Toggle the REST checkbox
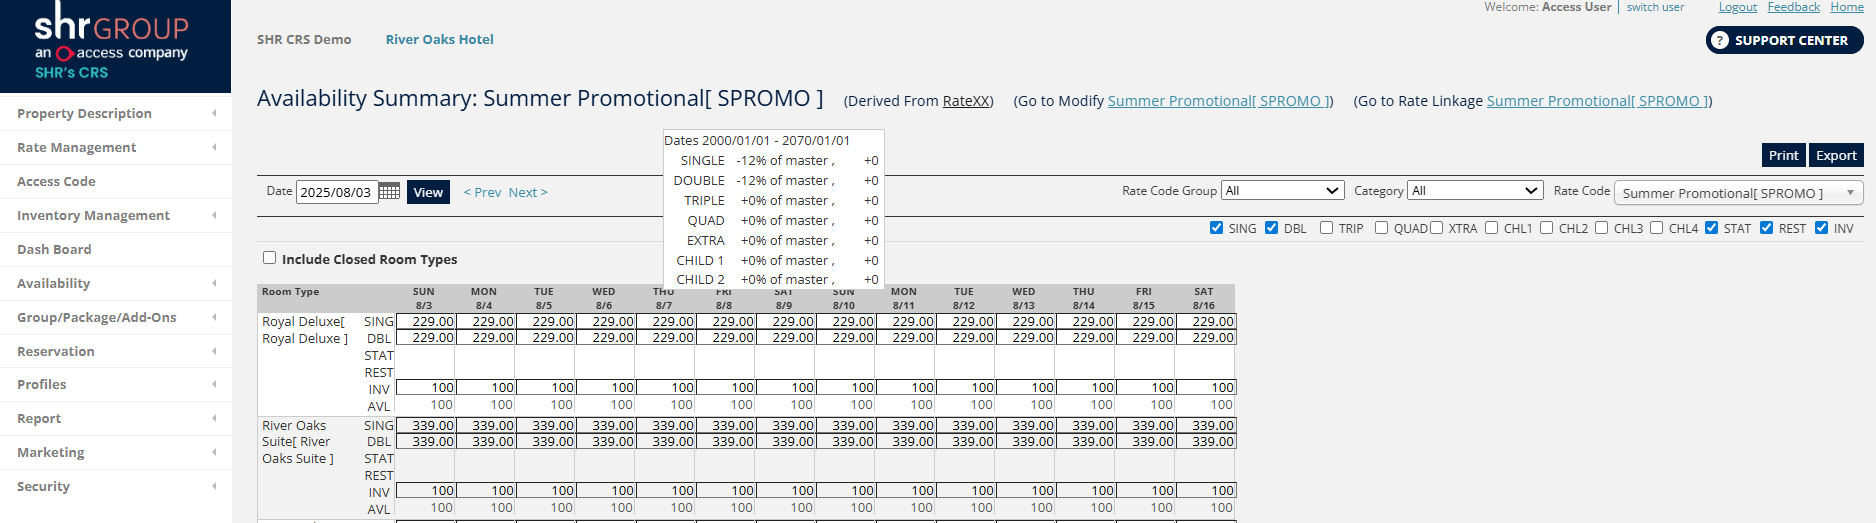1876x523 pixels. coord(1766,228)
